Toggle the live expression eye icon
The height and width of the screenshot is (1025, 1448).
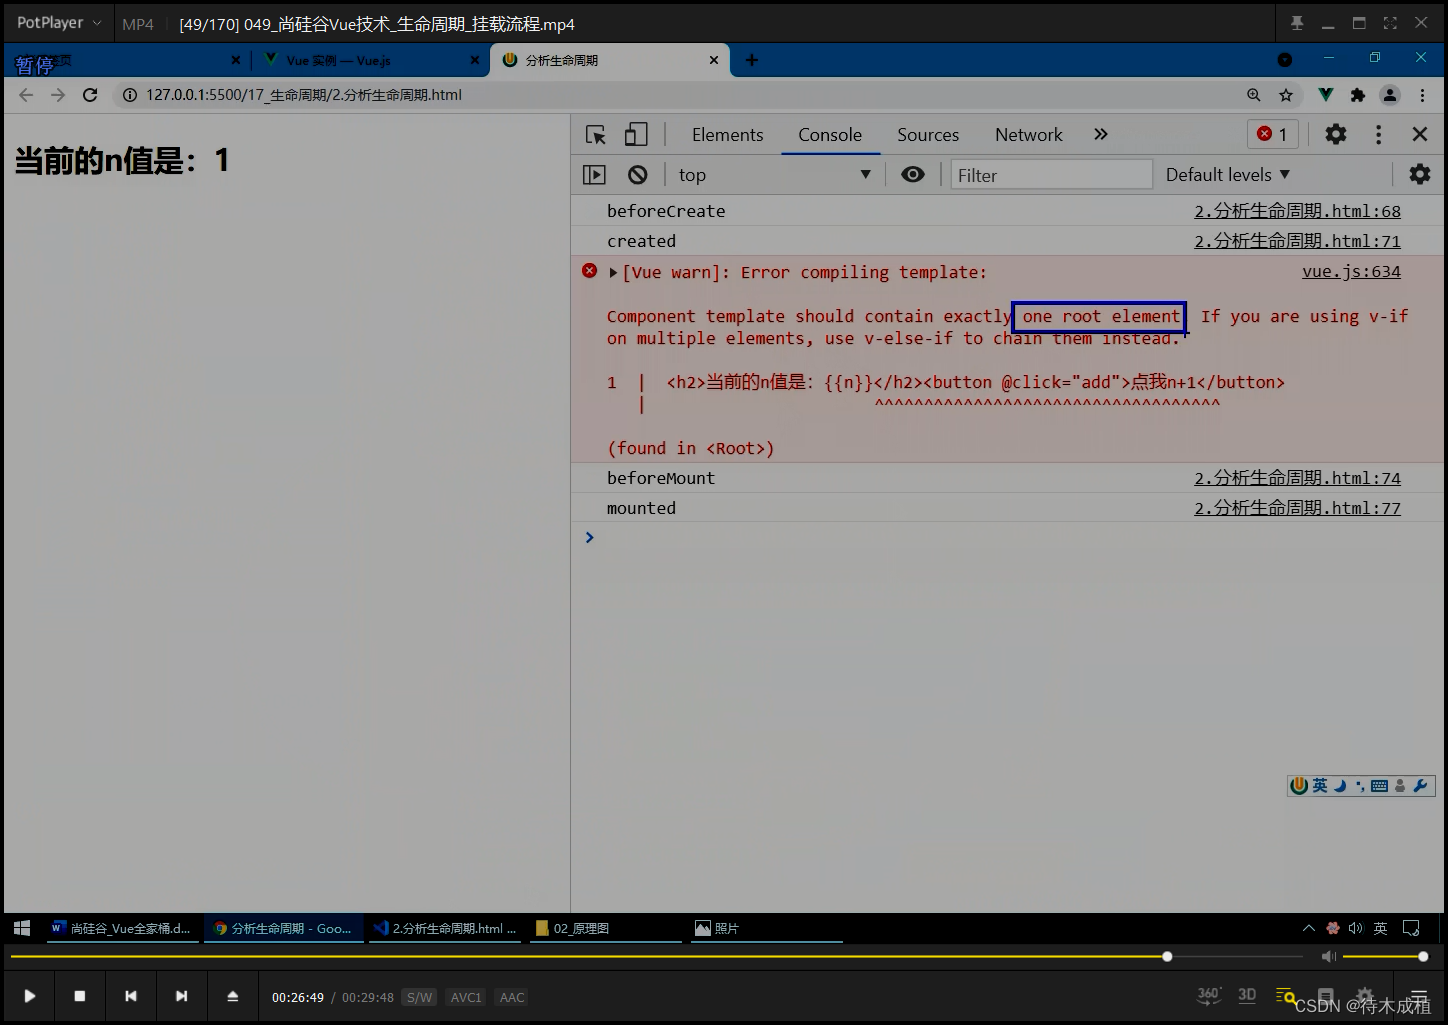pos(913,174)
